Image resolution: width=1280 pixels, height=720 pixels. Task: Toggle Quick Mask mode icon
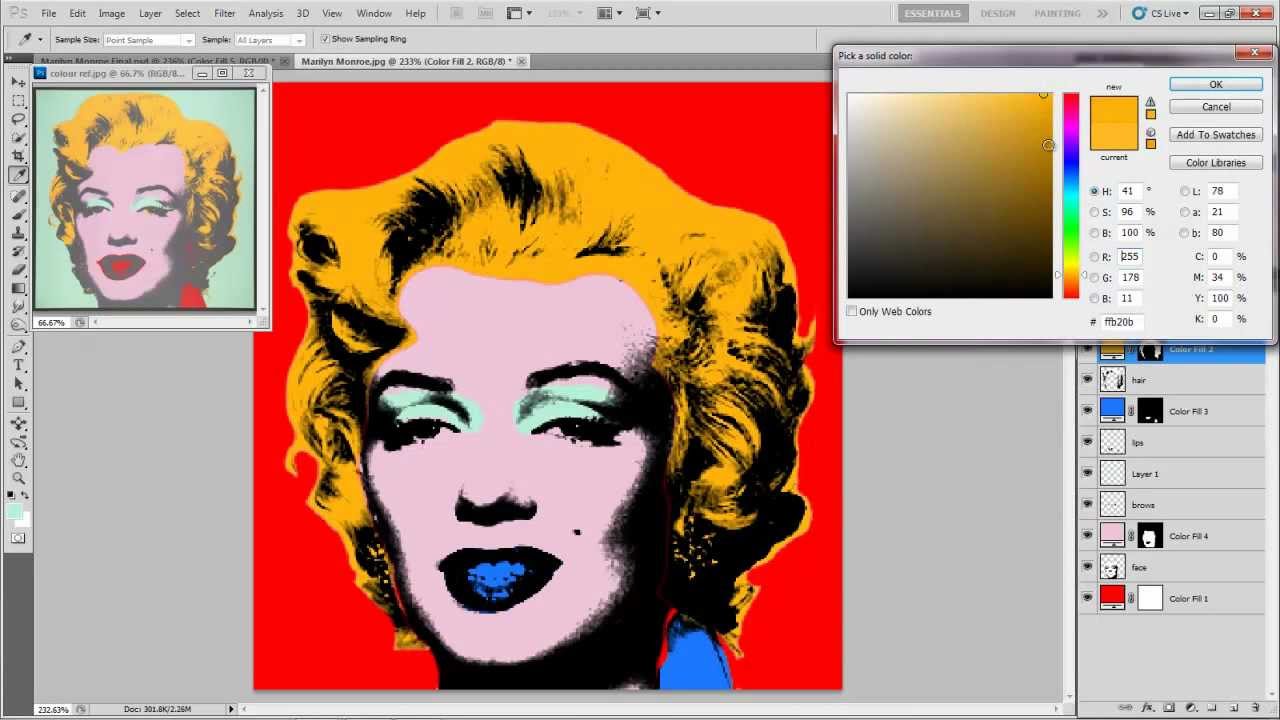coord(19,538)
